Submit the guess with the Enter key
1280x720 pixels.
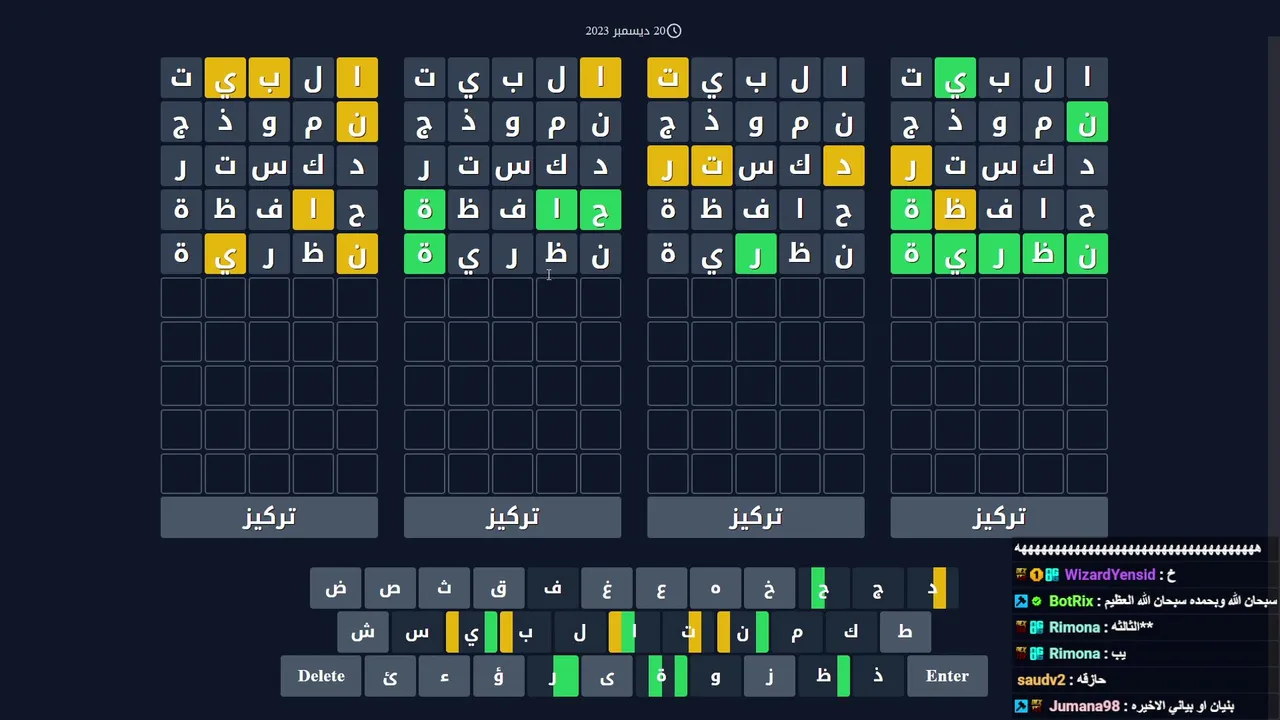pos(947,676)
